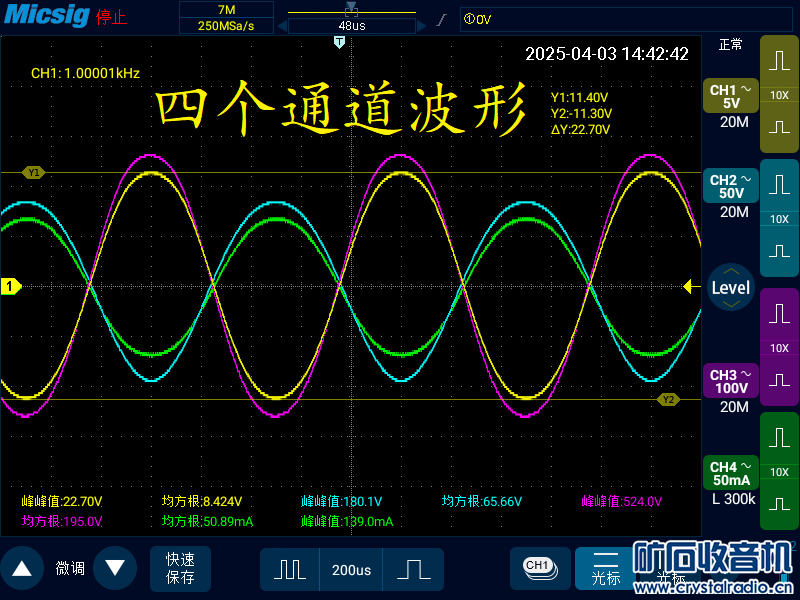The image size is (800, 600).
Task: Tap the large pulse icon in green CH4 strip
Action: pos(779,437)
